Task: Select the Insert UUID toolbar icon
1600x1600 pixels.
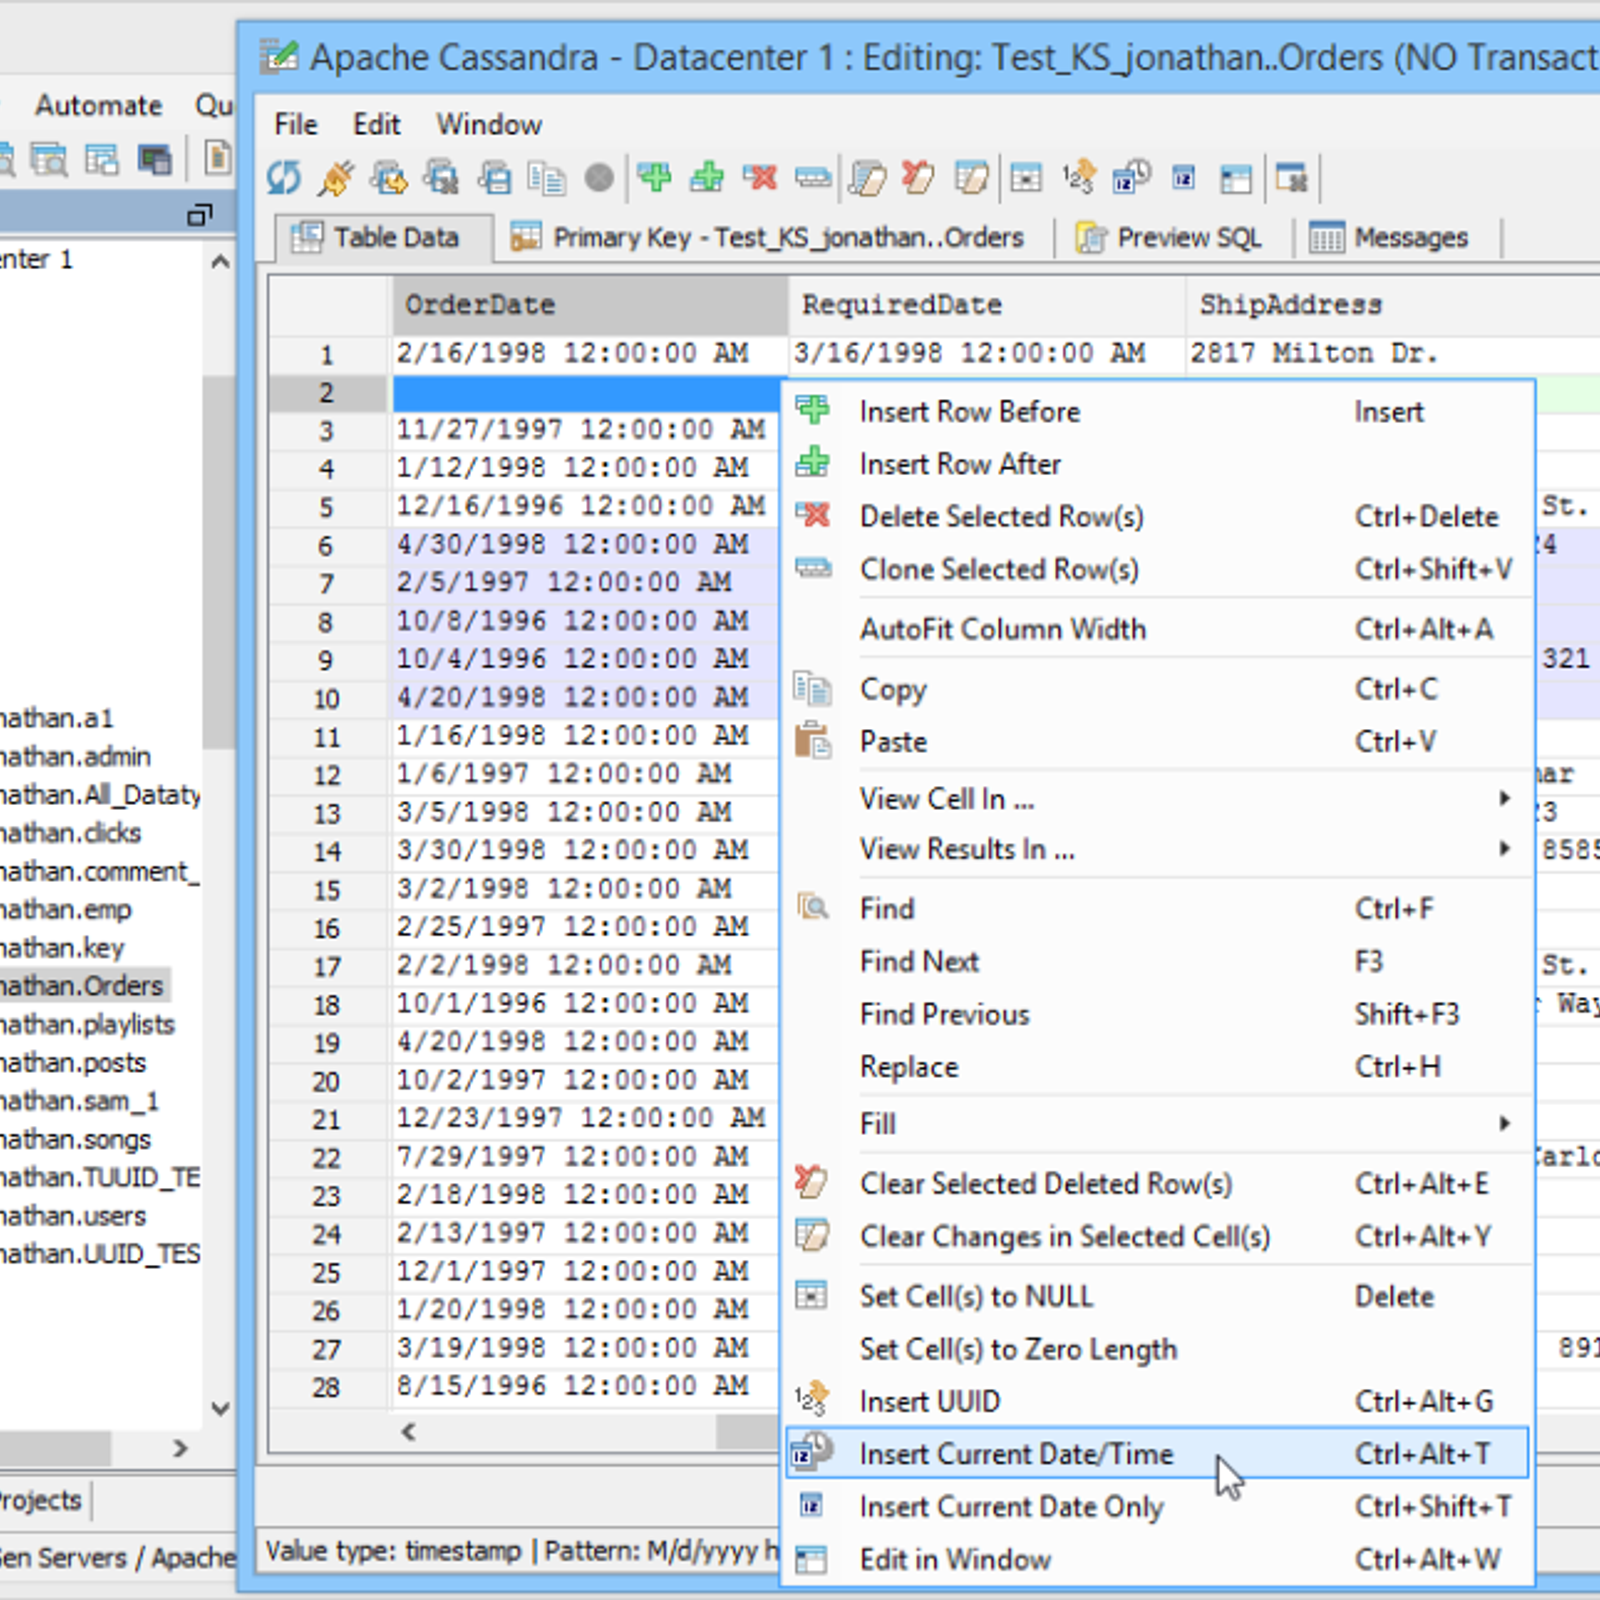Action: coord(1078,177)
